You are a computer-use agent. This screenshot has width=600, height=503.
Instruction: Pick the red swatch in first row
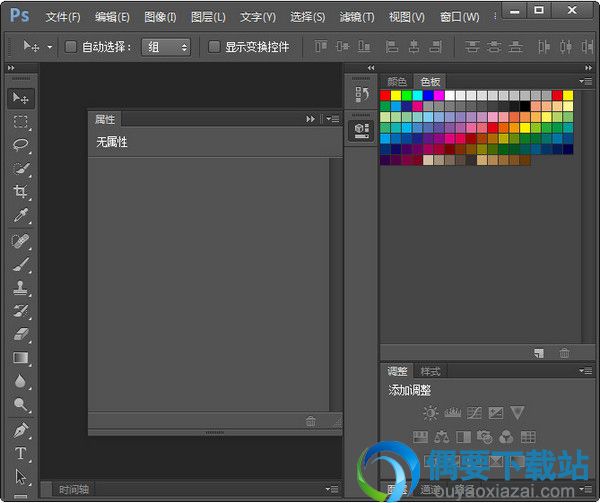click(x=385, y=95)
